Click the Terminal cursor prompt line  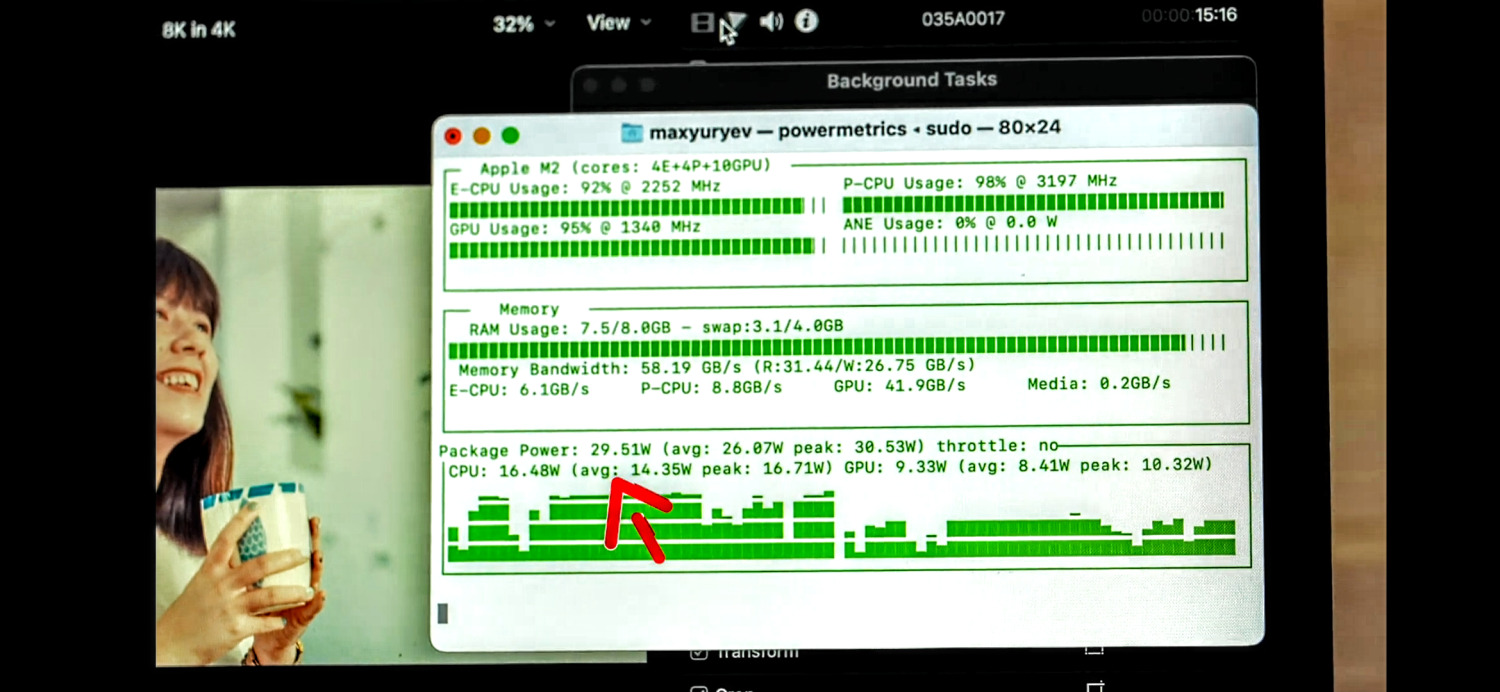[x=443, y=613]
